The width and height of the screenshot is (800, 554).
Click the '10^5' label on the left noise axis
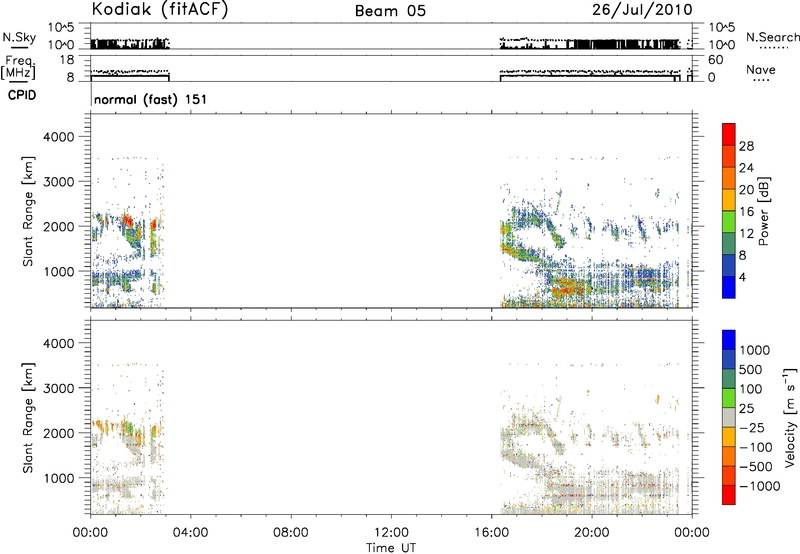coord(61,27)
